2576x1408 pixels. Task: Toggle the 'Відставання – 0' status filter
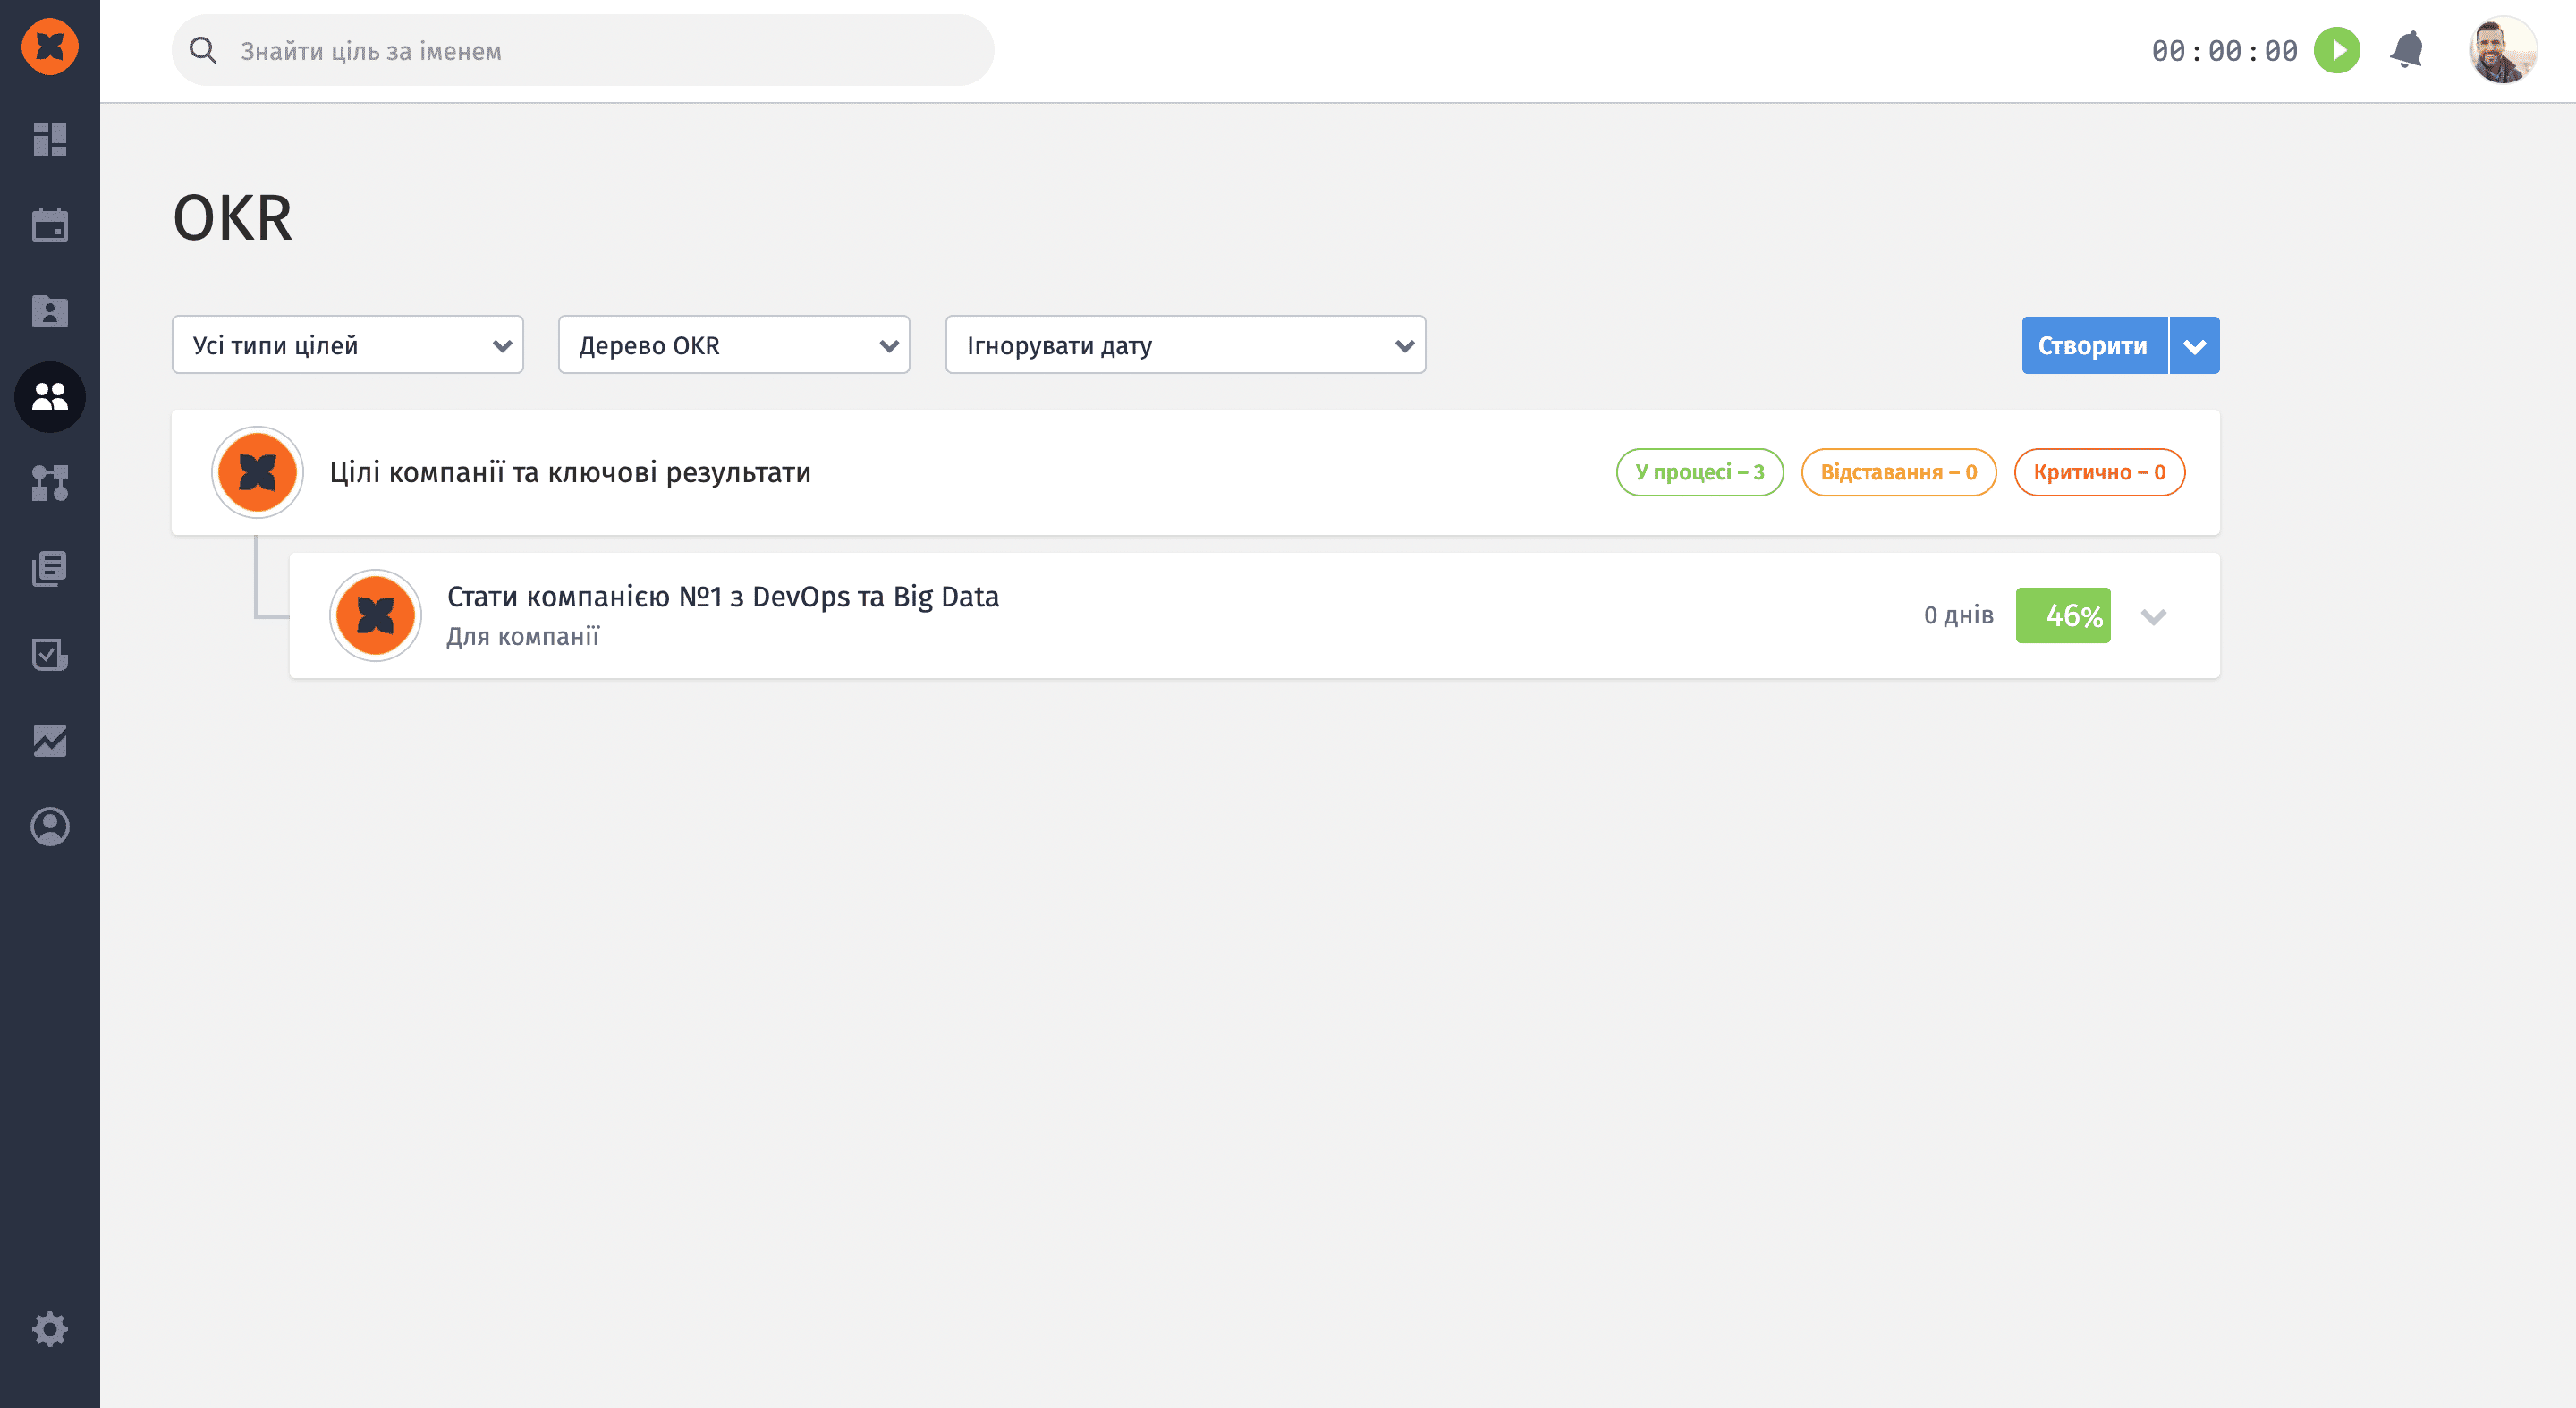click(x=1898, y=472)
